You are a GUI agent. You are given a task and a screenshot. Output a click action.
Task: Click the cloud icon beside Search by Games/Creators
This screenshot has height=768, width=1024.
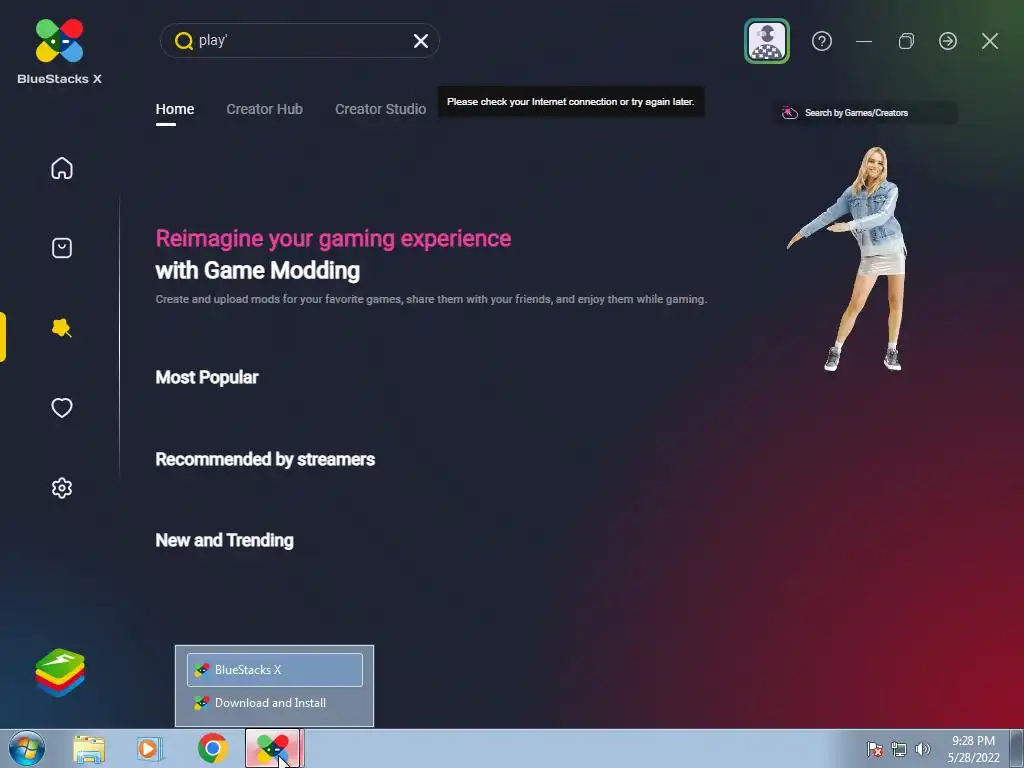[x=790, y=113]
